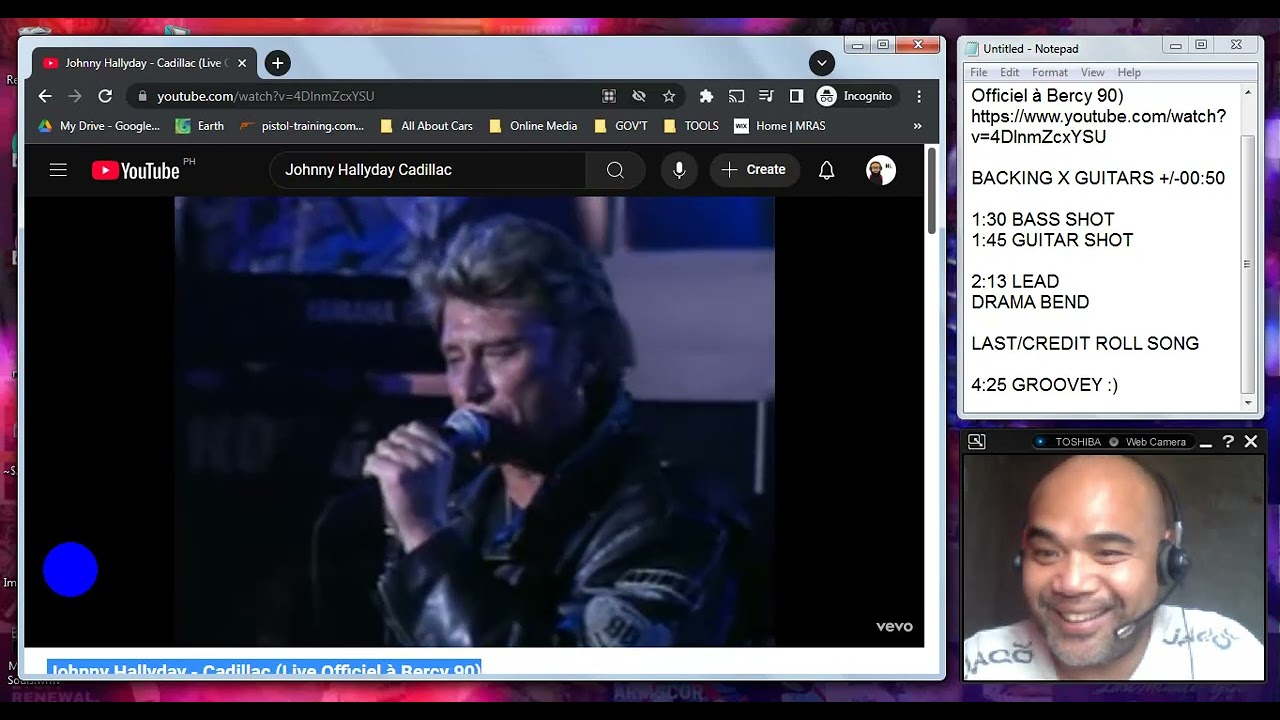The image size is (1280, 720).
Task: Bookmark this page with the star
Action: tap(669, 96)
